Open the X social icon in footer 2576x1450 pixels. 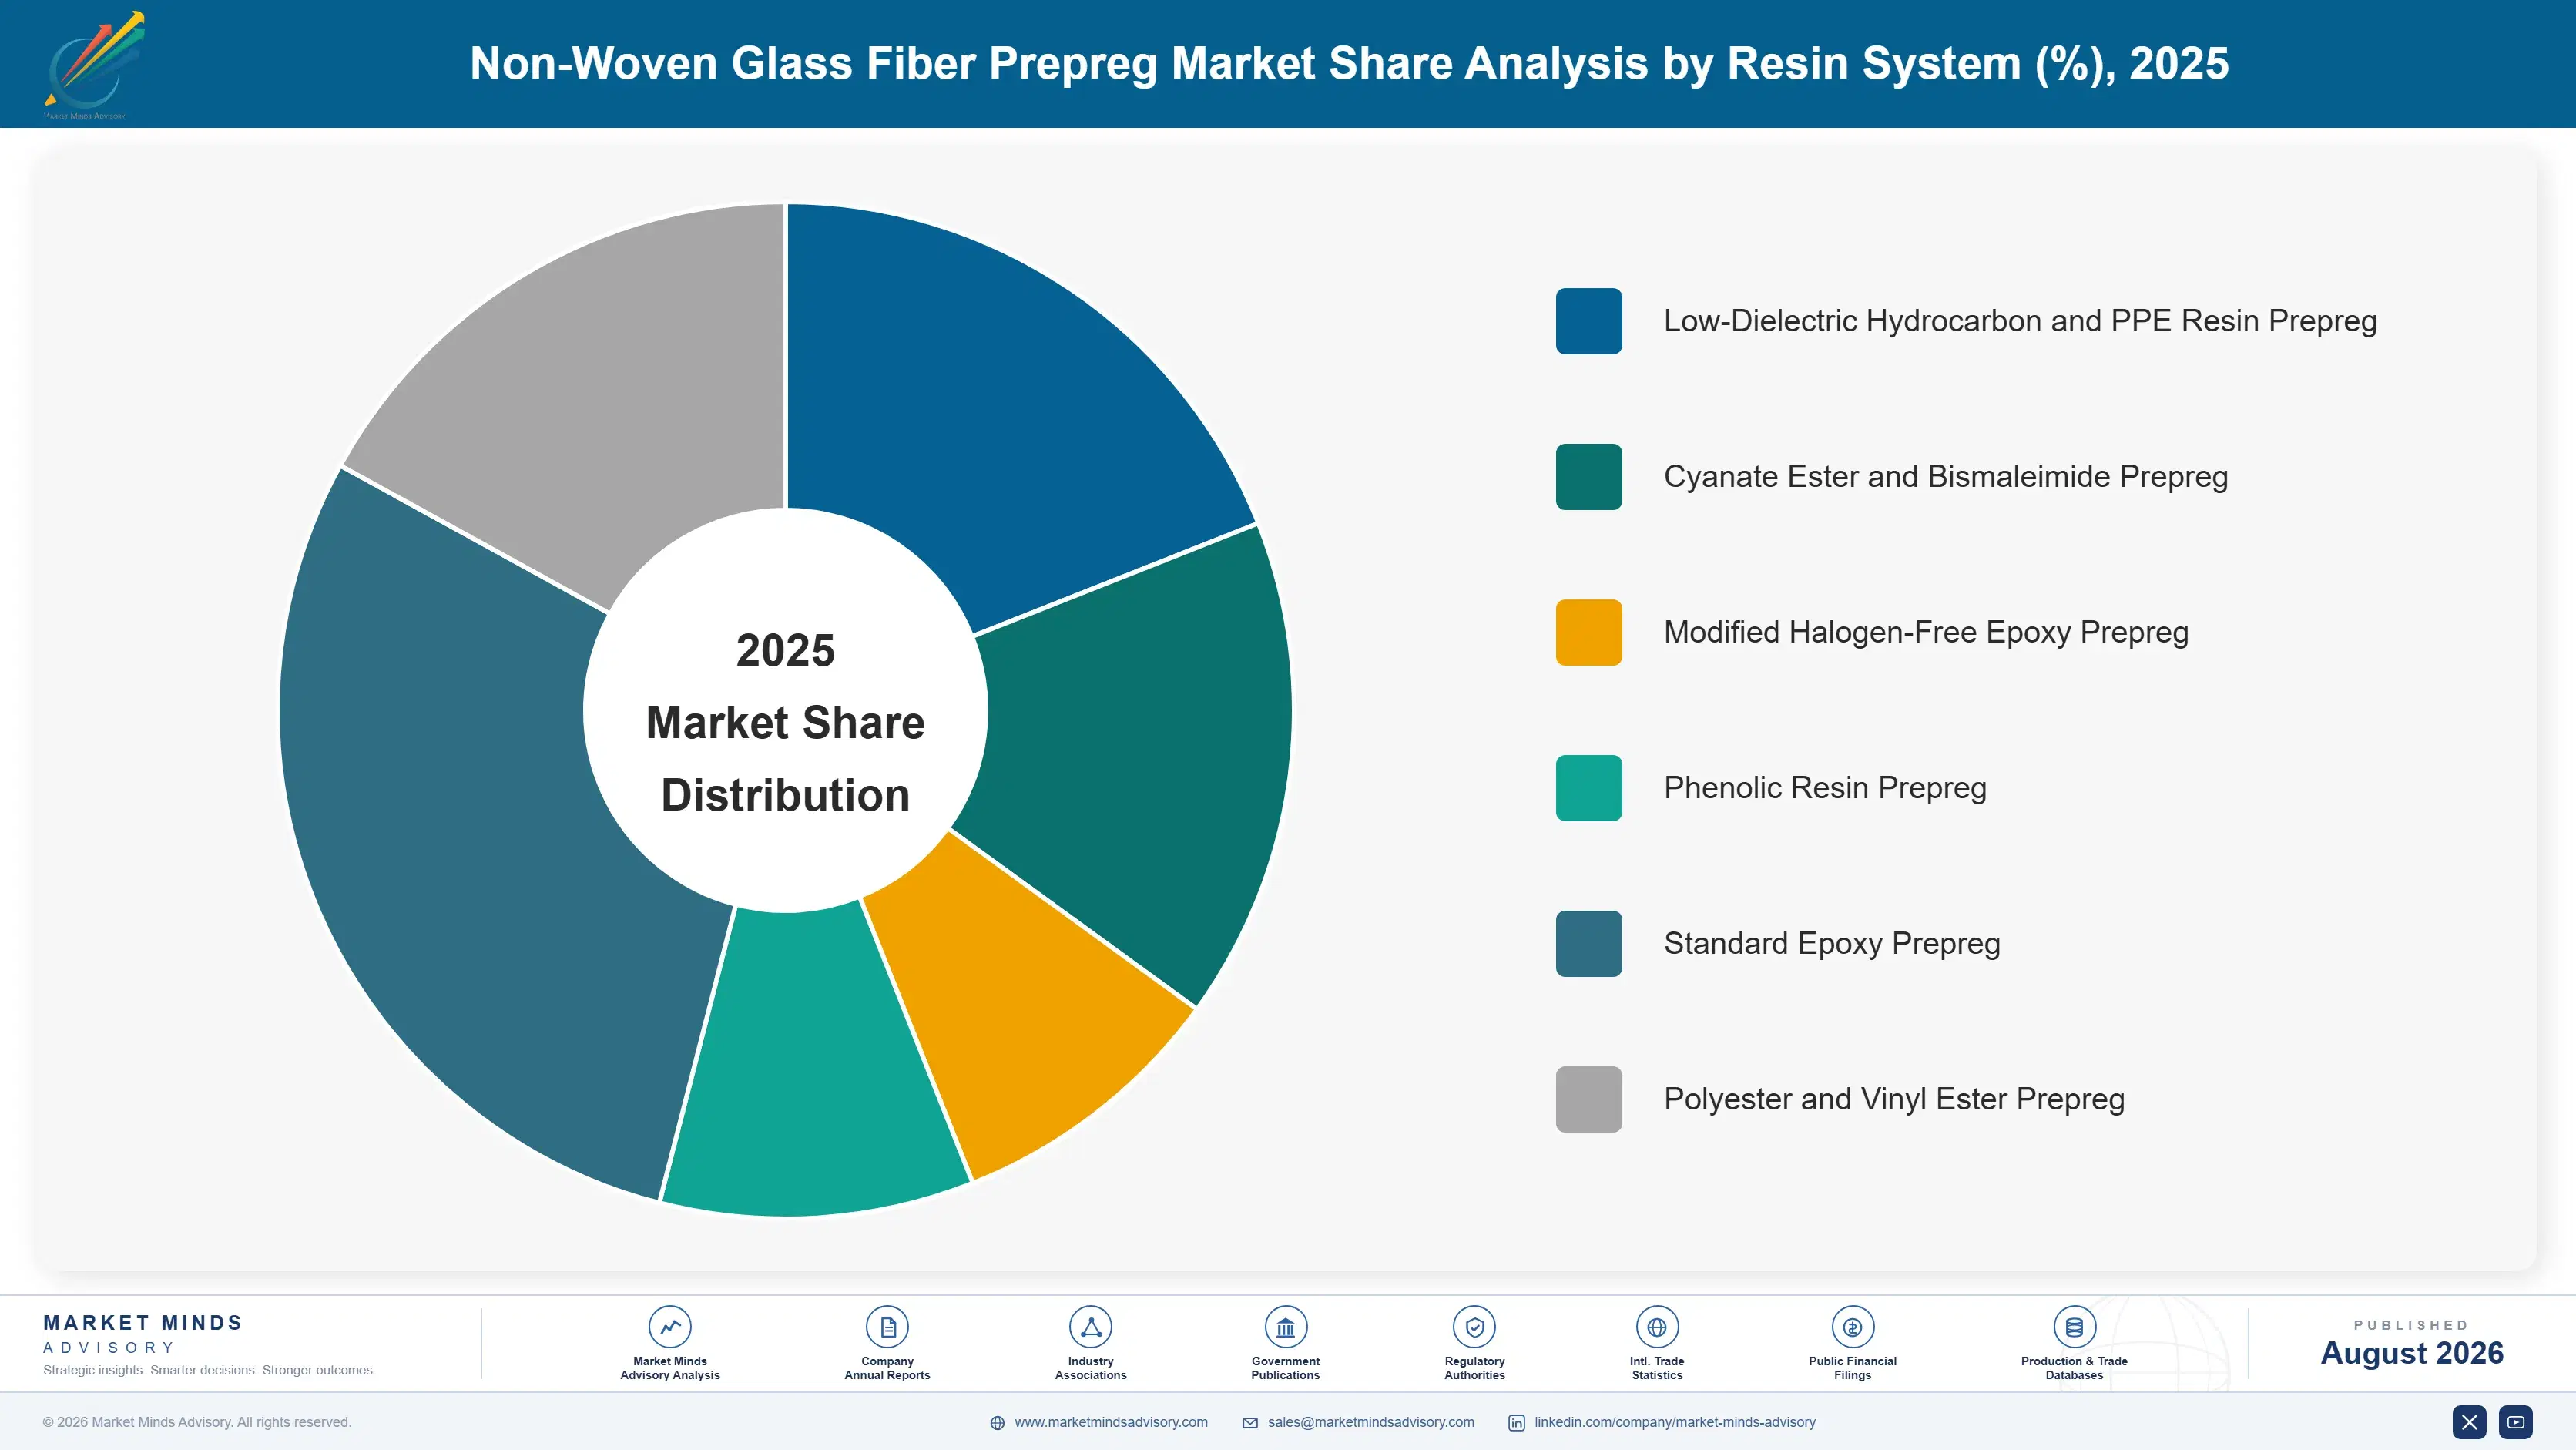(2469, 1422)
